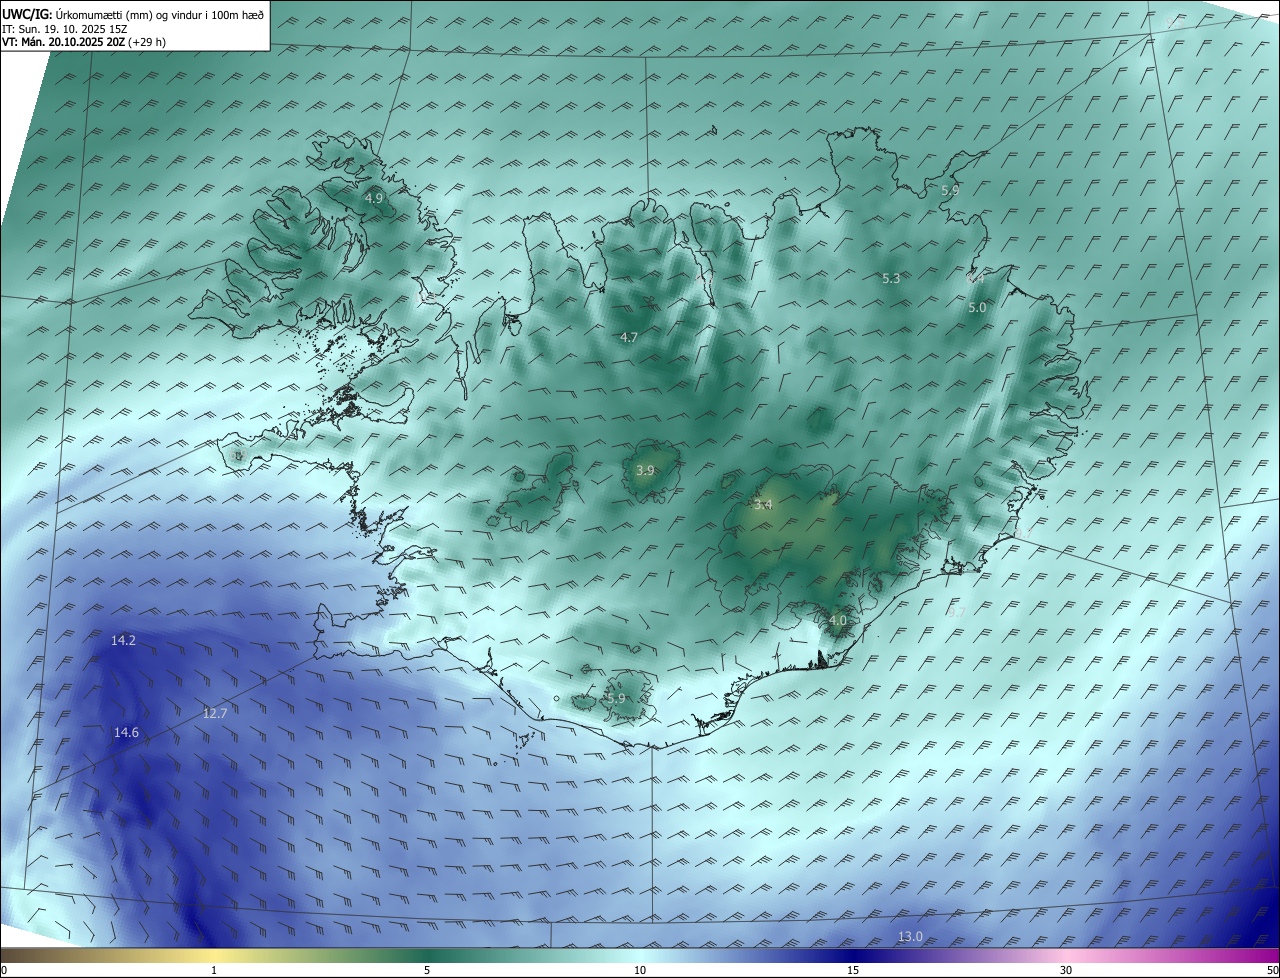1280x978 pixels.
Task: Select the 13.0 value above the color scale
Action: click(x=910, y=936)
